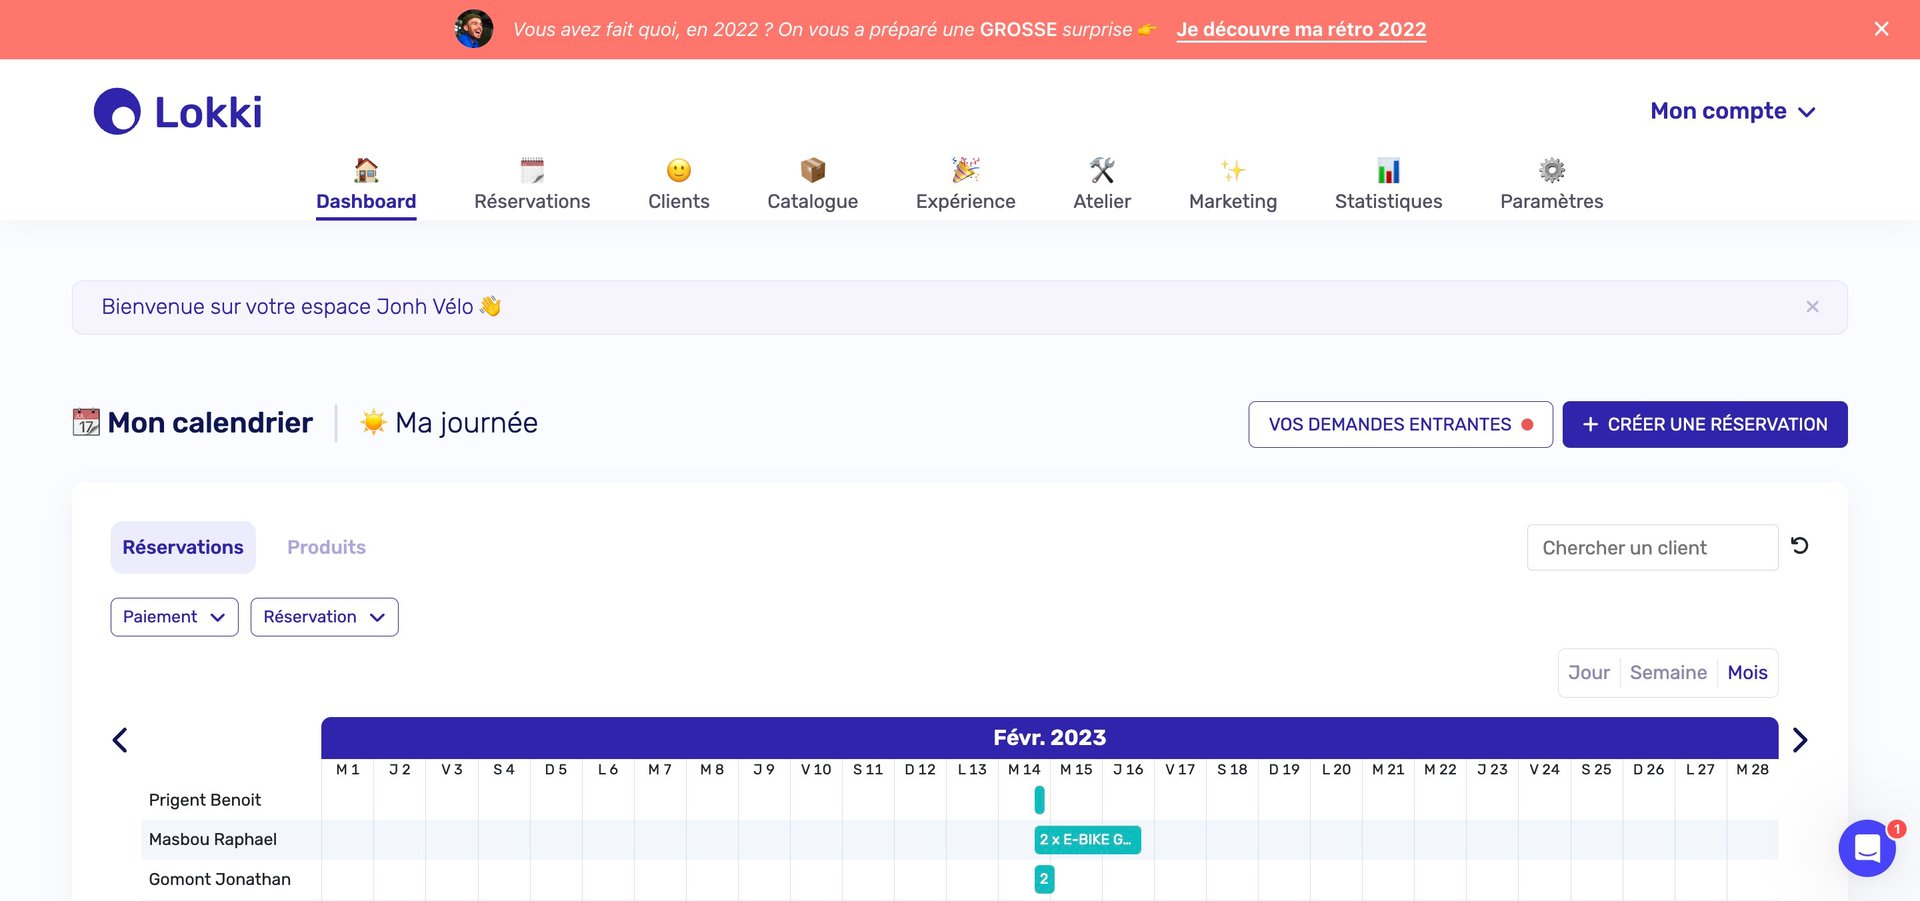Open Gomont Jonathan's reservation marker
The height and width of the screenshot is (901, 1920).
tap(1044, 879)
